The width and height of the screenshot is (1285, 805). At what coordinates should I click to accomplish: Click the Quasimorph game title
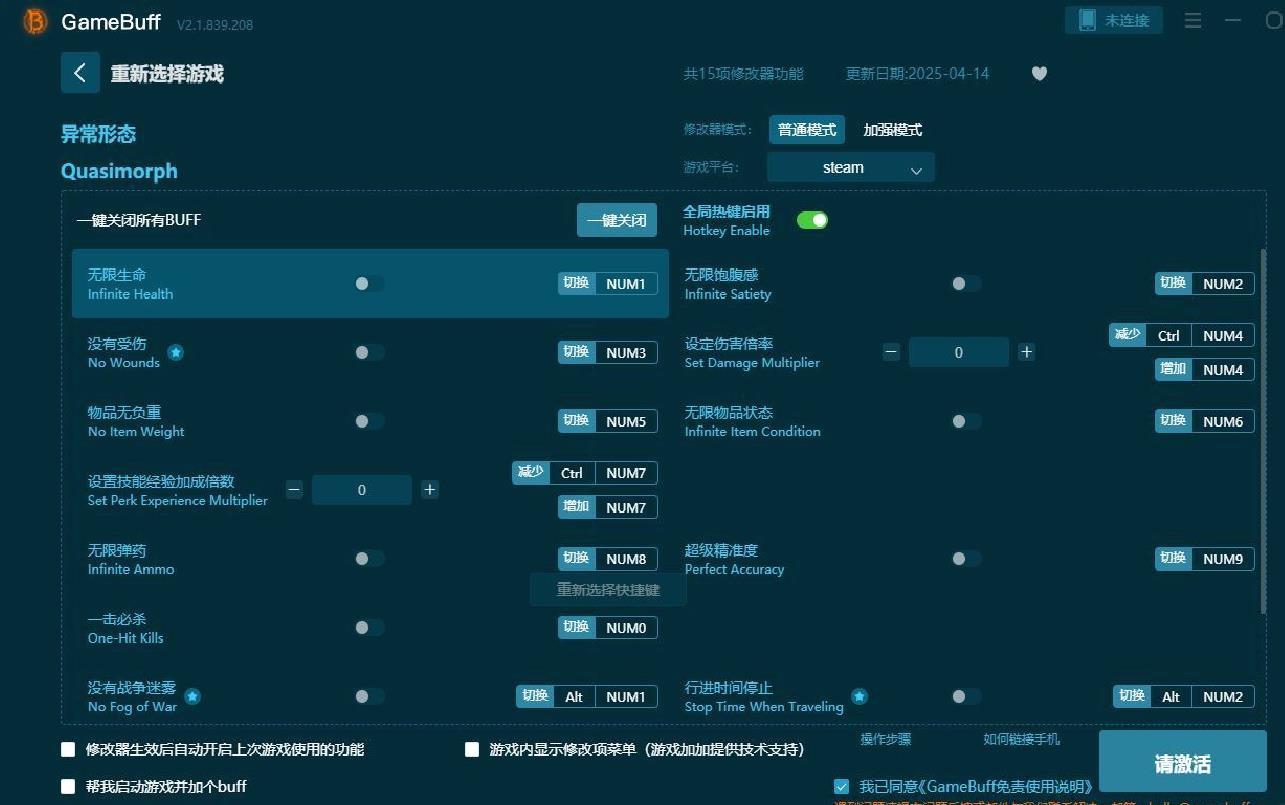[x=119, y=171]
